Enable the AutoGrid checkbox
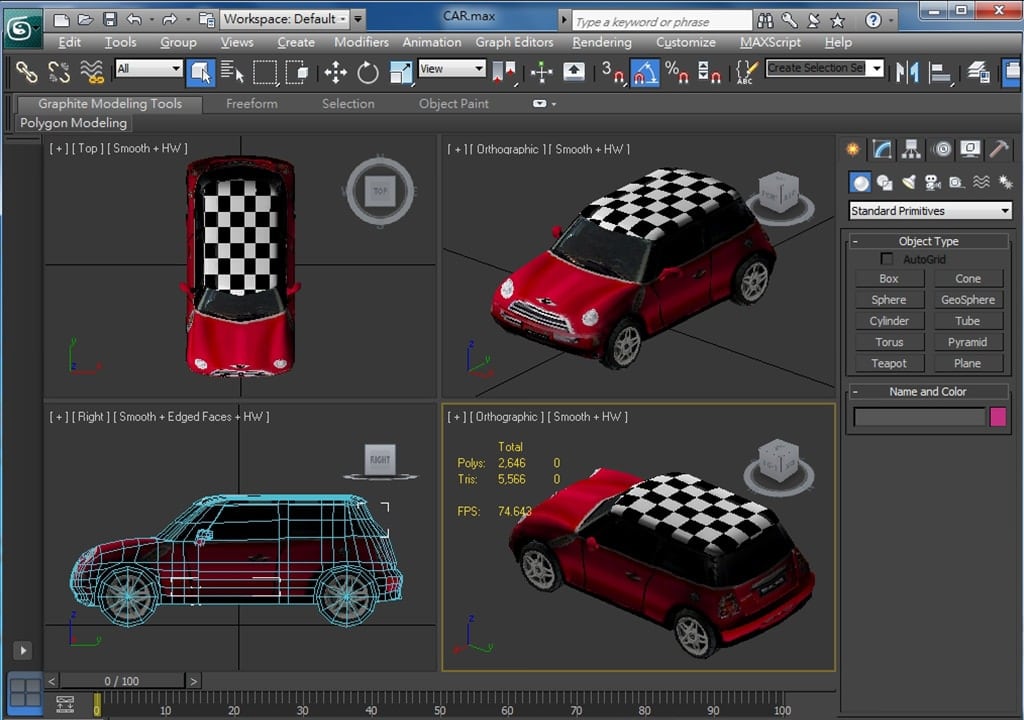 pyautogui.click(x=886, y=259)
